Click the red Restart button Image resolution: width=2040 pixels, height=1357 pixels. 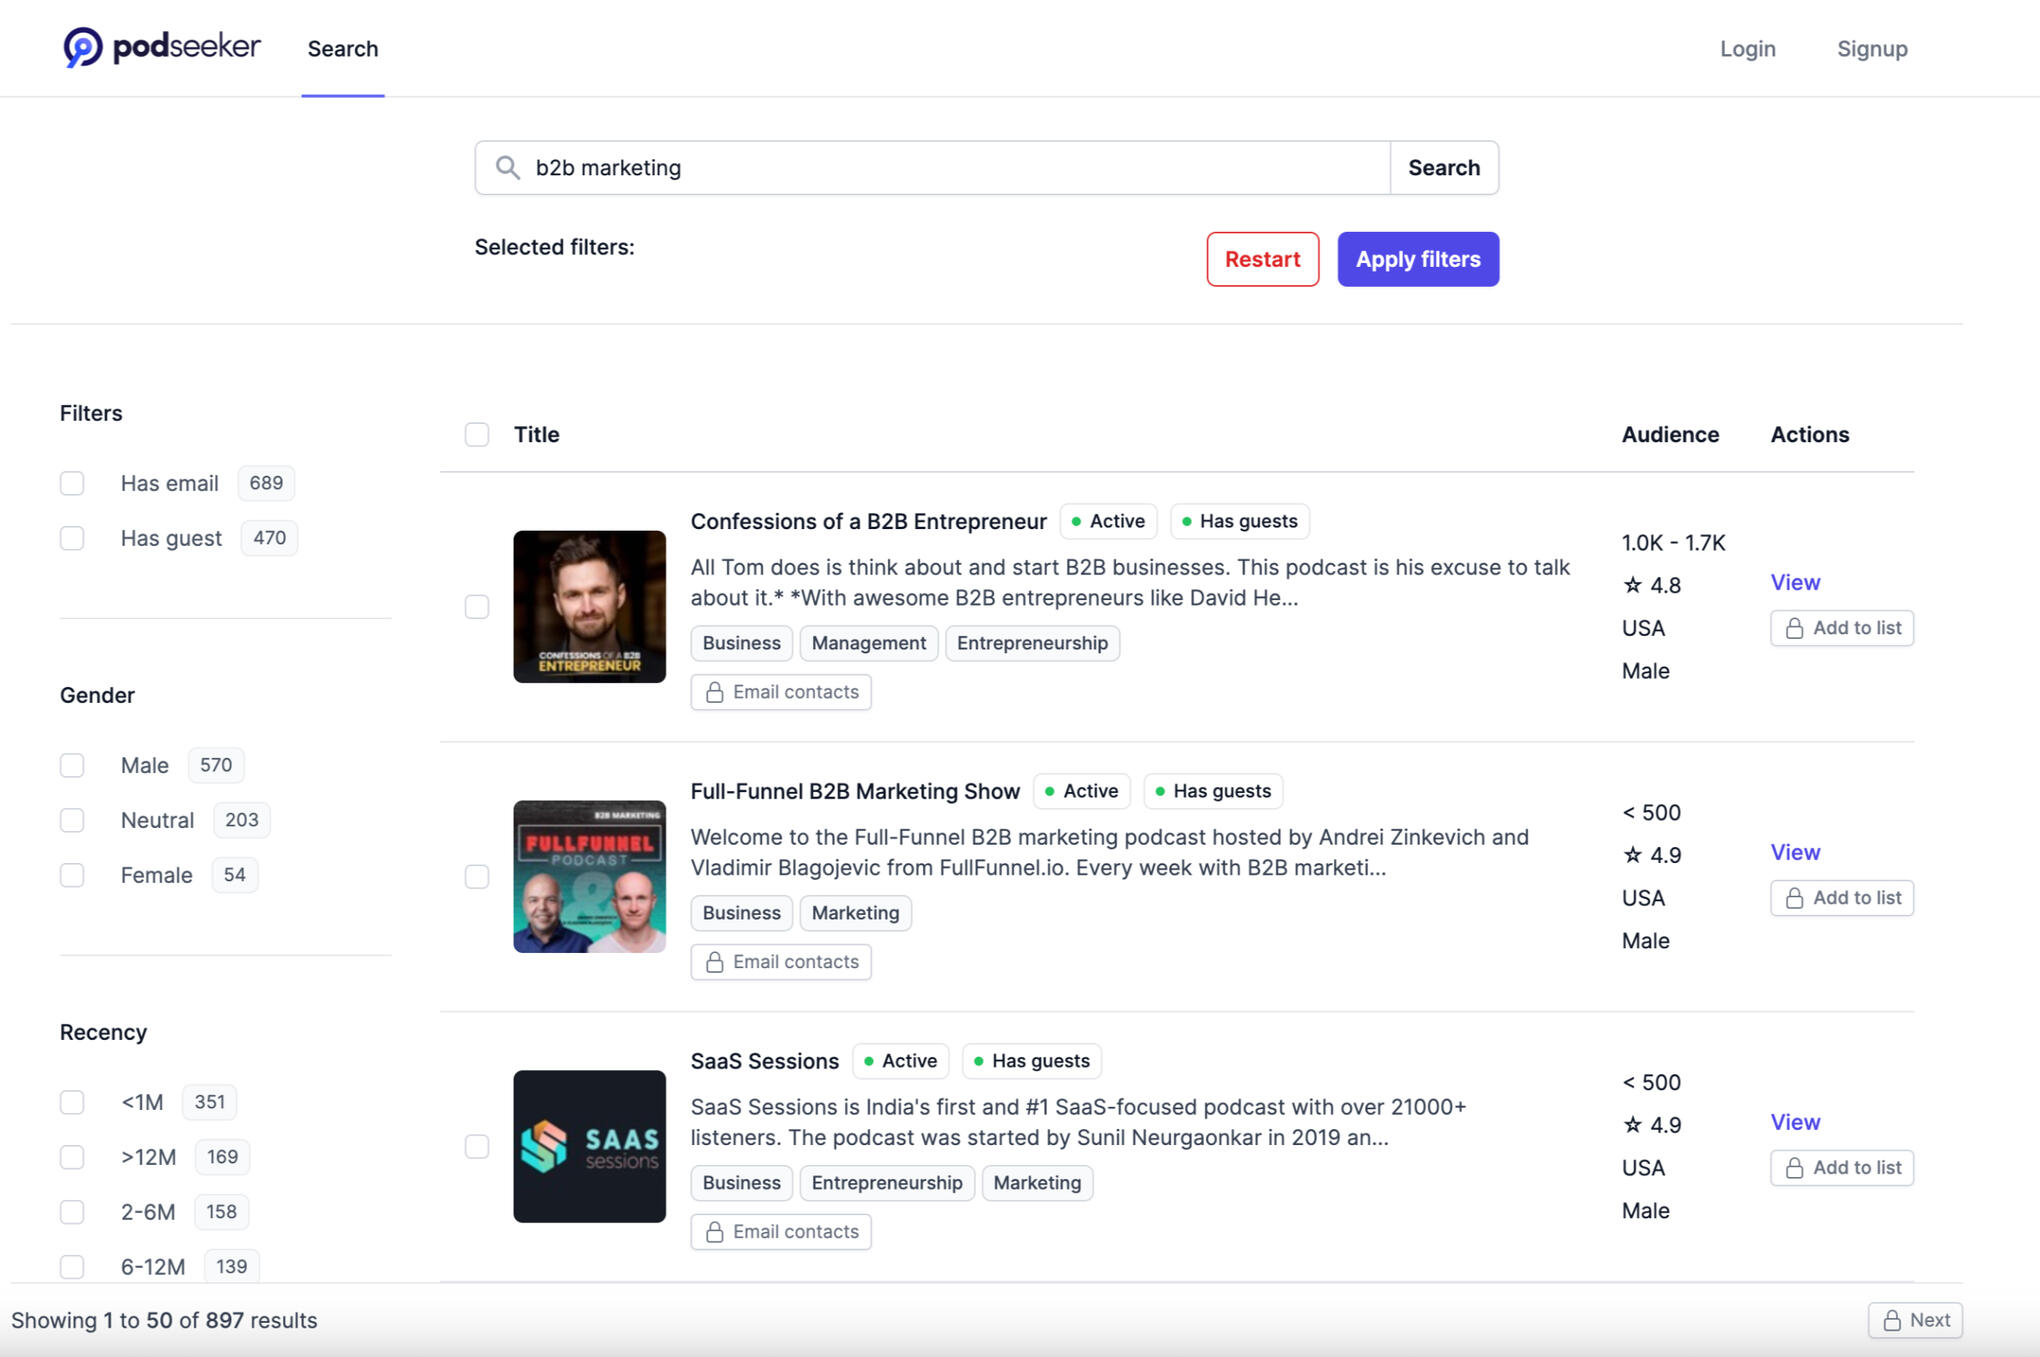pyautogui.click(x=1262, y=259)
